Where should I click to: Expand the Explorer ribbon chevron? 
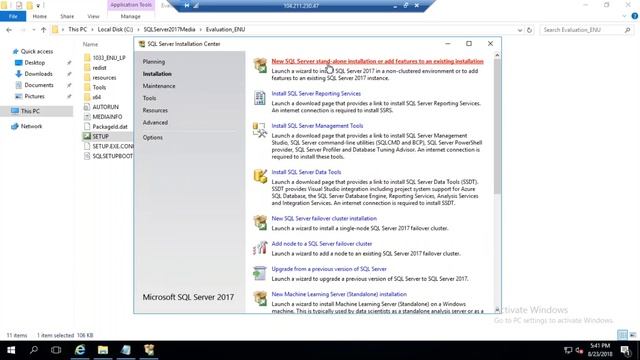[x=624, y=16]
